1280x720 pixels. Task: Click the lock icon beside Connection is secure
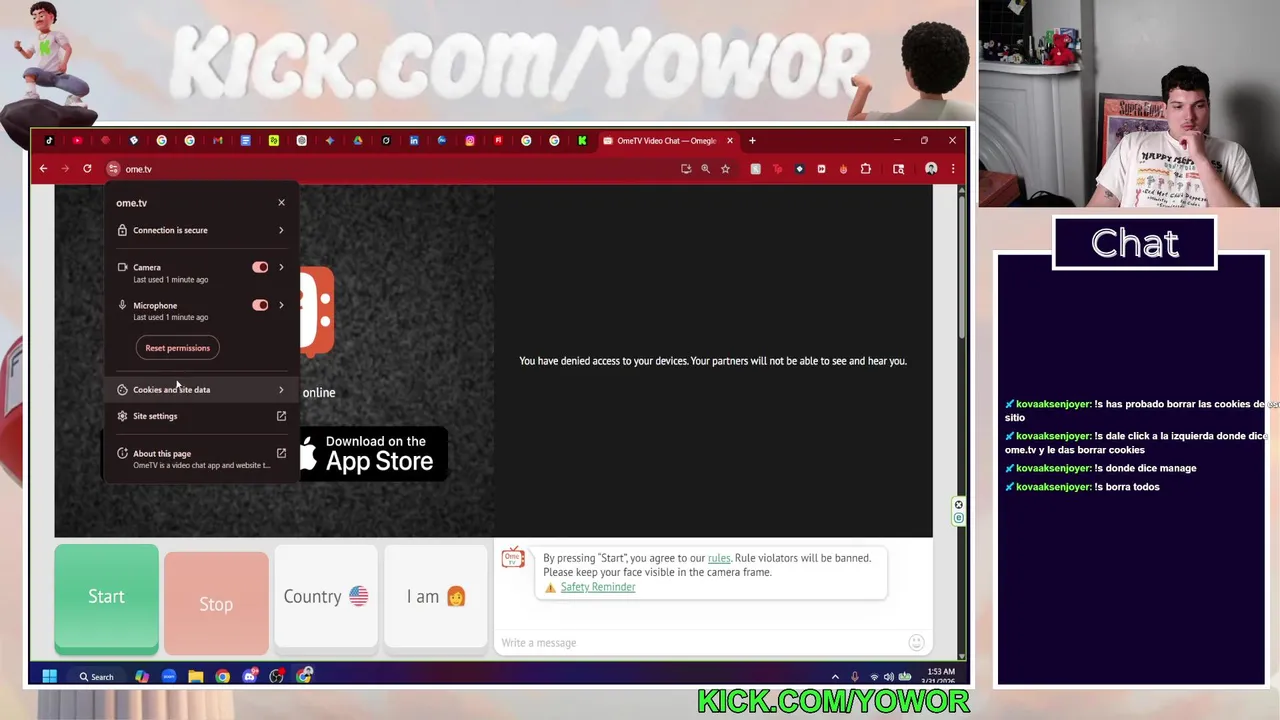pyautogui.click(x=122, y=230)
